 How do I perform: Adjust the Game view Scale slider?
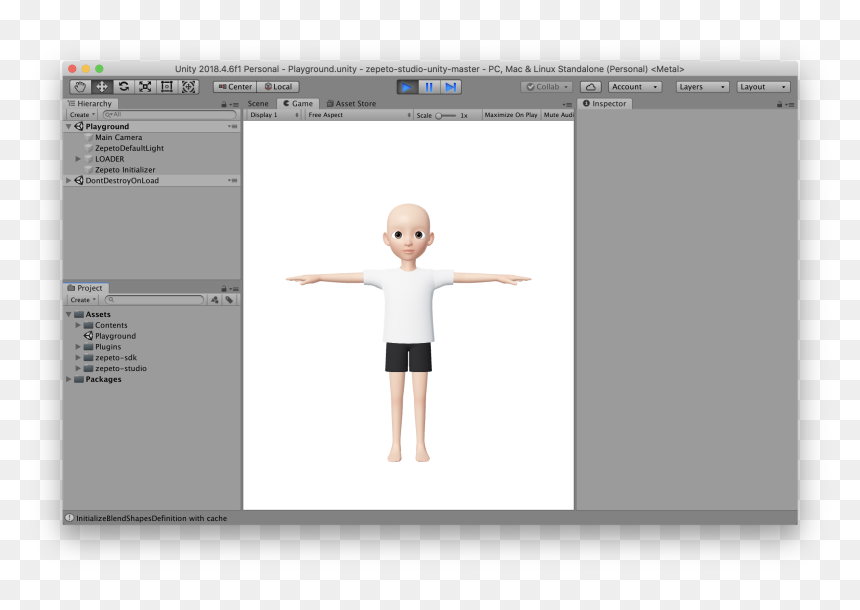click(x=445, y=115)
